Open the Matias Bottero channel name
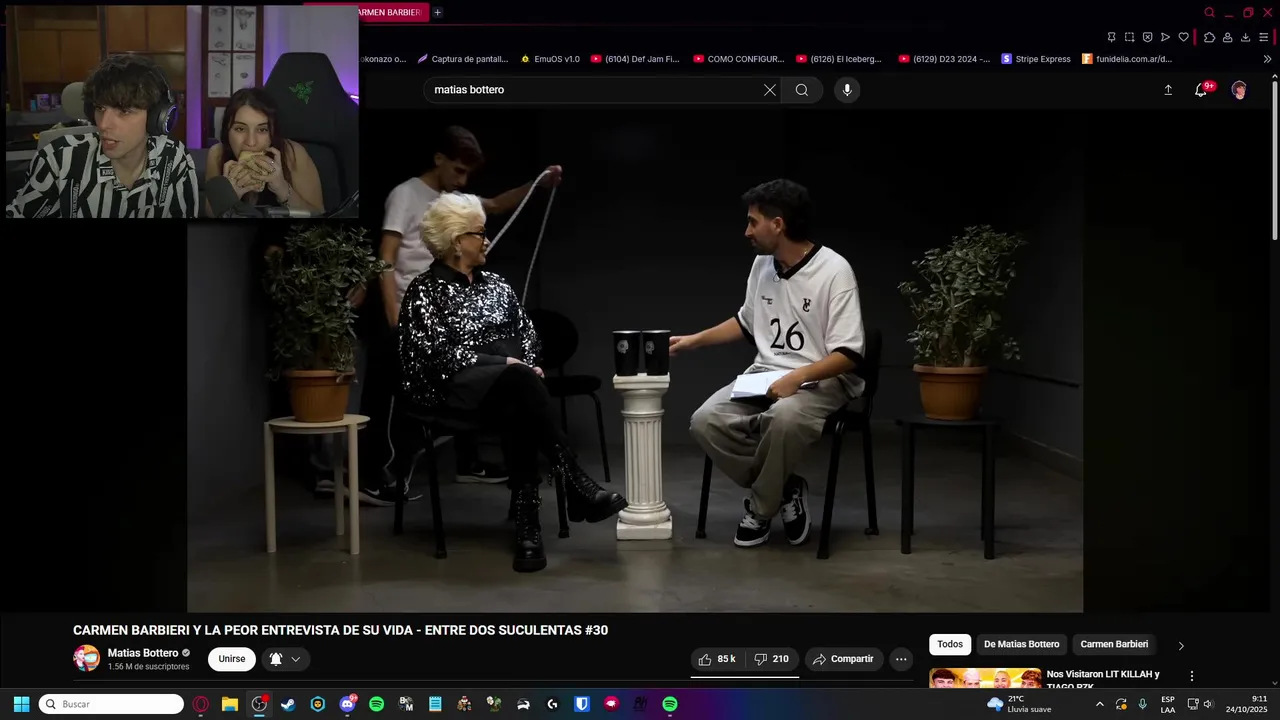This screenshot has height=720, width=1280. (143, 653)
